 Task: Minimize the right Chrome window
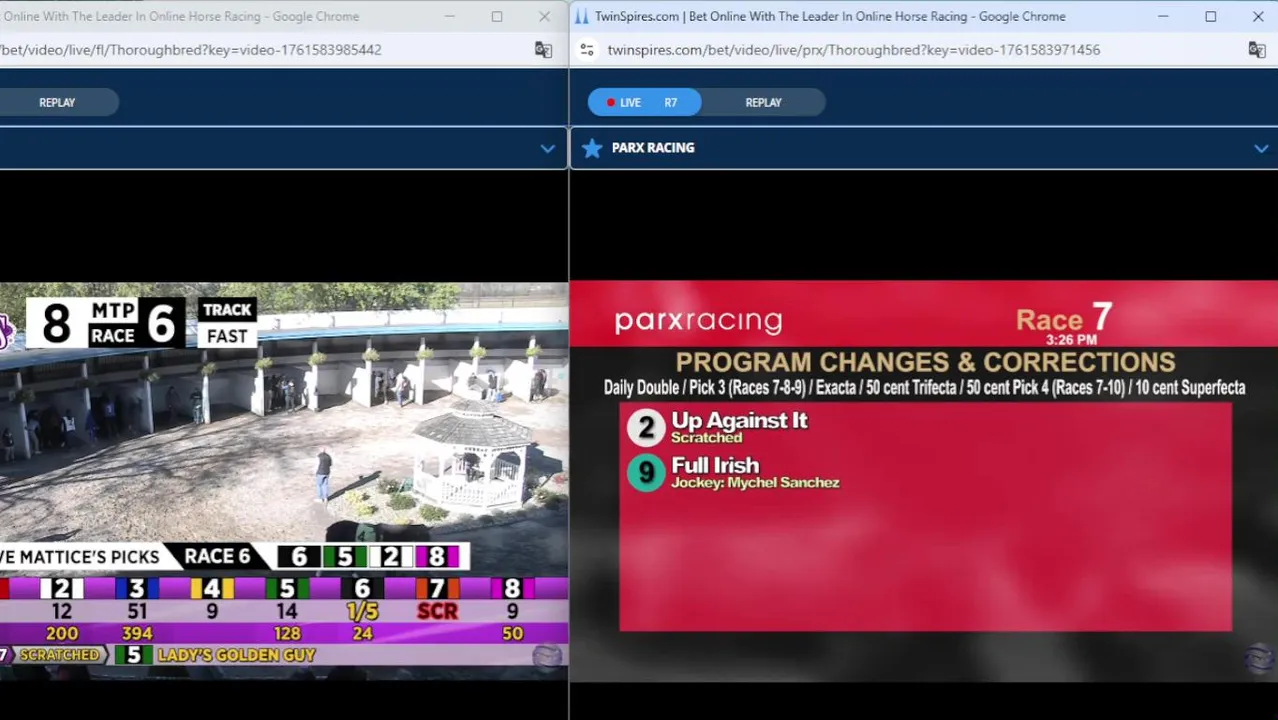pos(1163,16)
